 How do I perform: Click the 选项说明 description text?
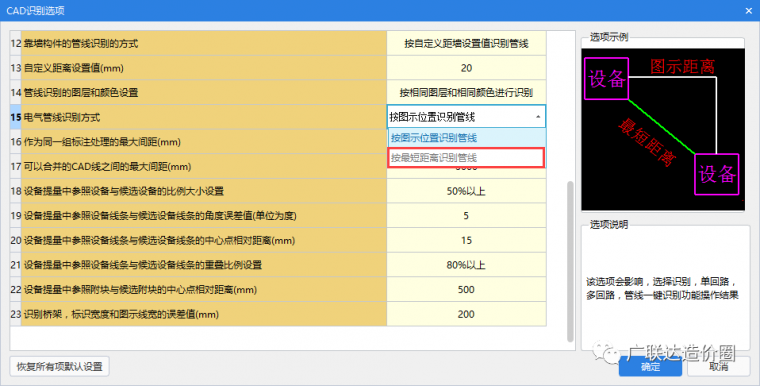pos(662,288)
